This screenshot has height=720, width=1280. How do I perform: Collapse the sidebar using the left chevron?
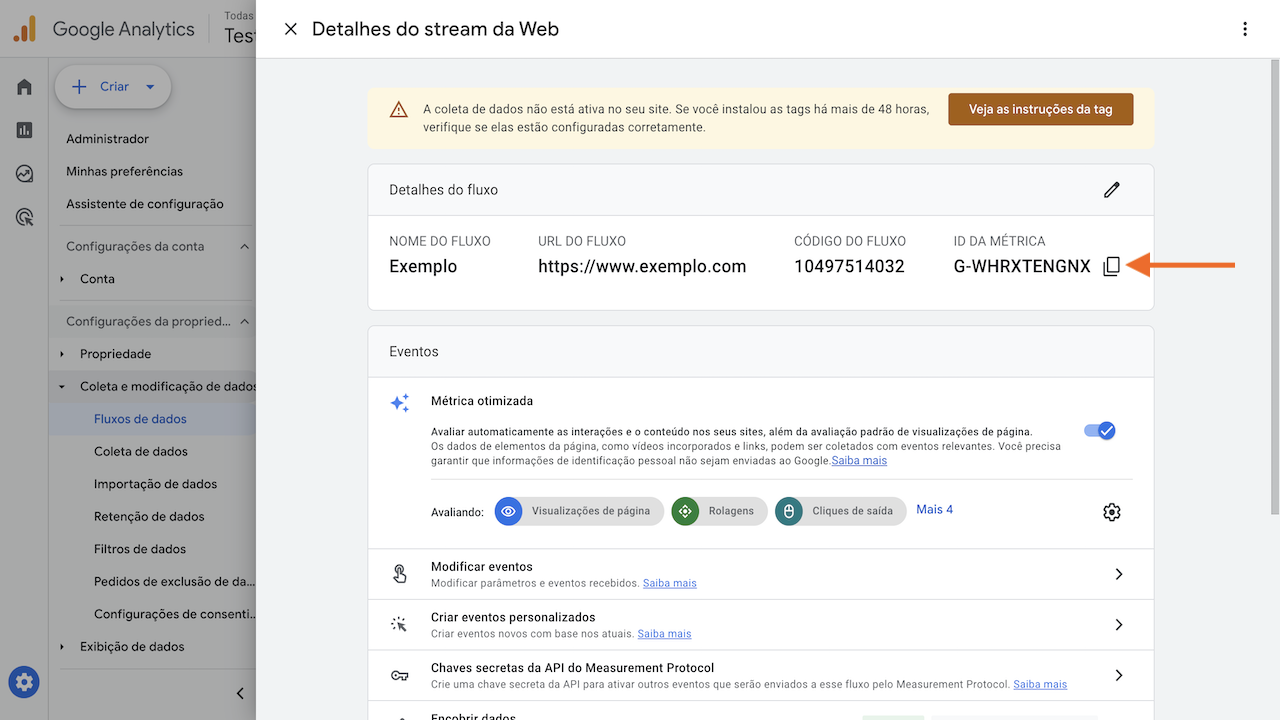pyautogui.click(x=239, y=693)
